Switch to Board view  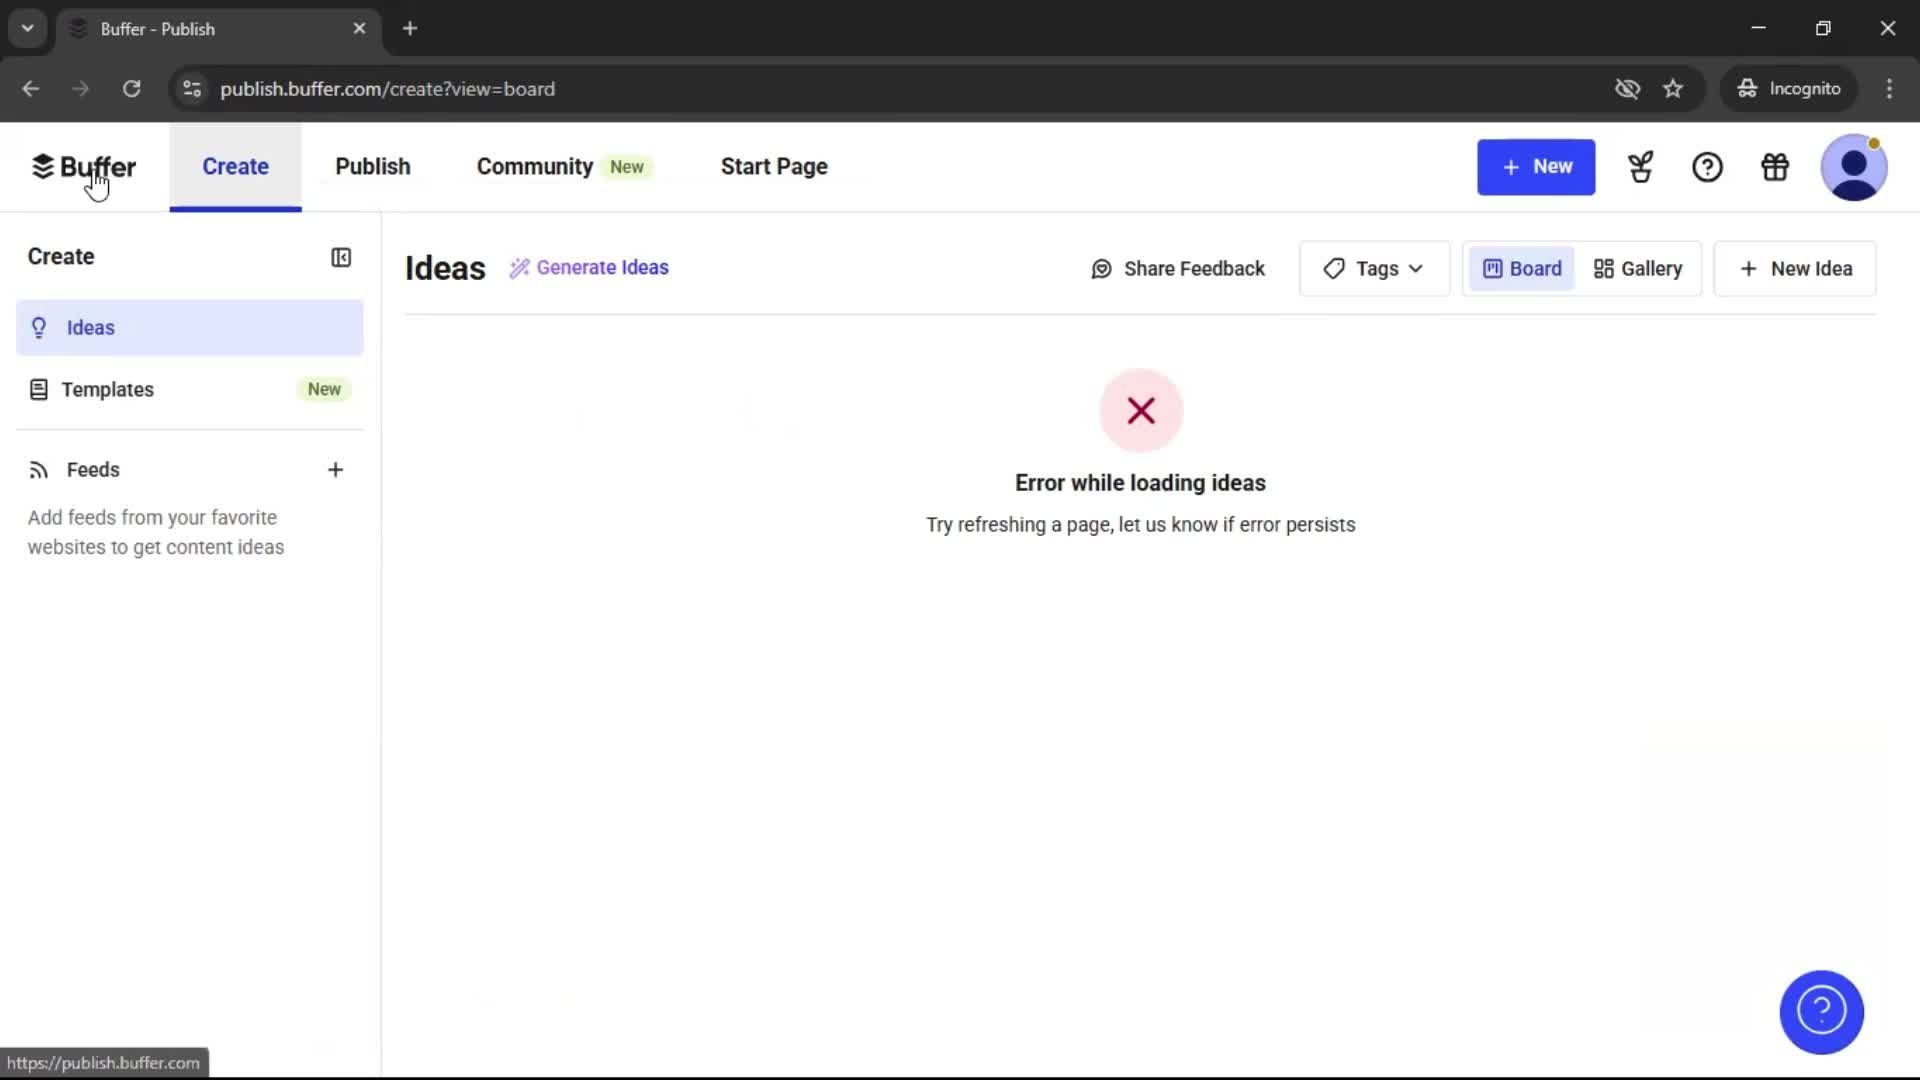pos(1521,268)
